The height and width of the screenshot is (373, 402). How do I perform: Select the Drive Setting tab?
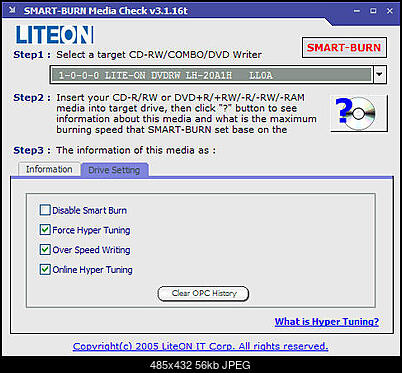(x=114, y=170)
